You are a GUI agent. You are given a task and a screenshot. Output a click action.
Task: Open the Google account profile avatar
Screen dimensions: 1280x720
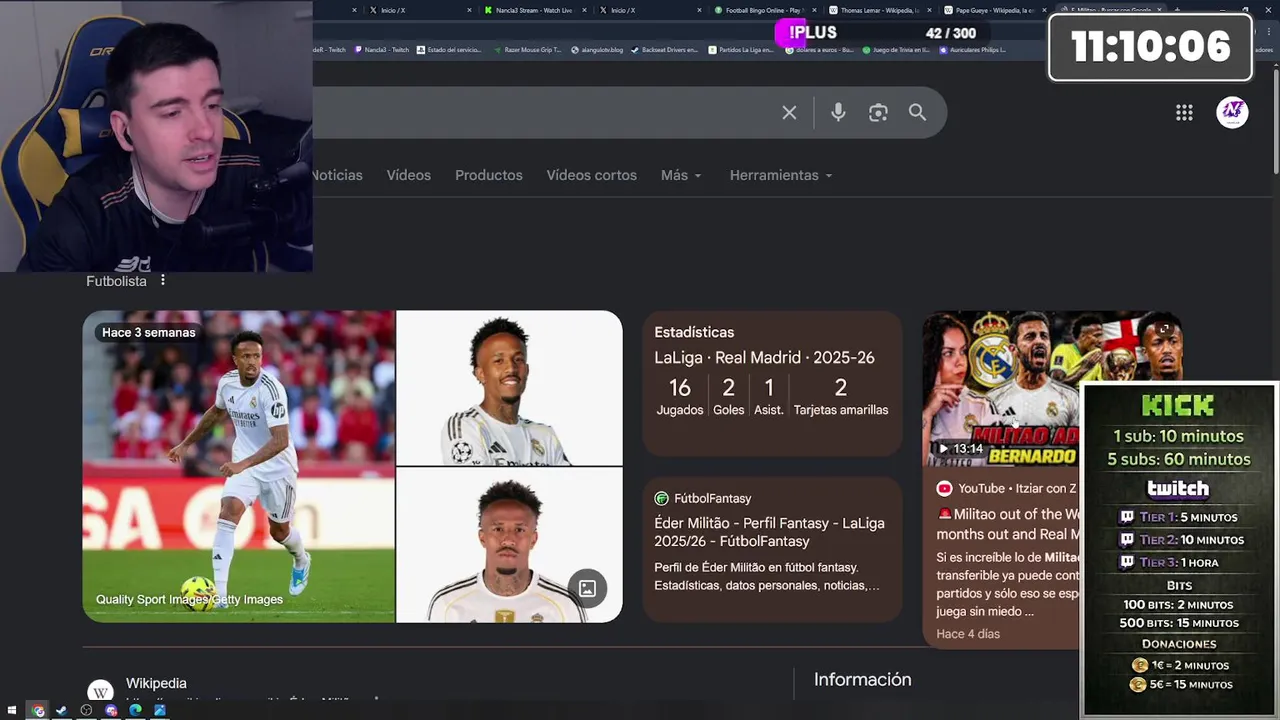pyautogui.click(x=1232, y=112)
